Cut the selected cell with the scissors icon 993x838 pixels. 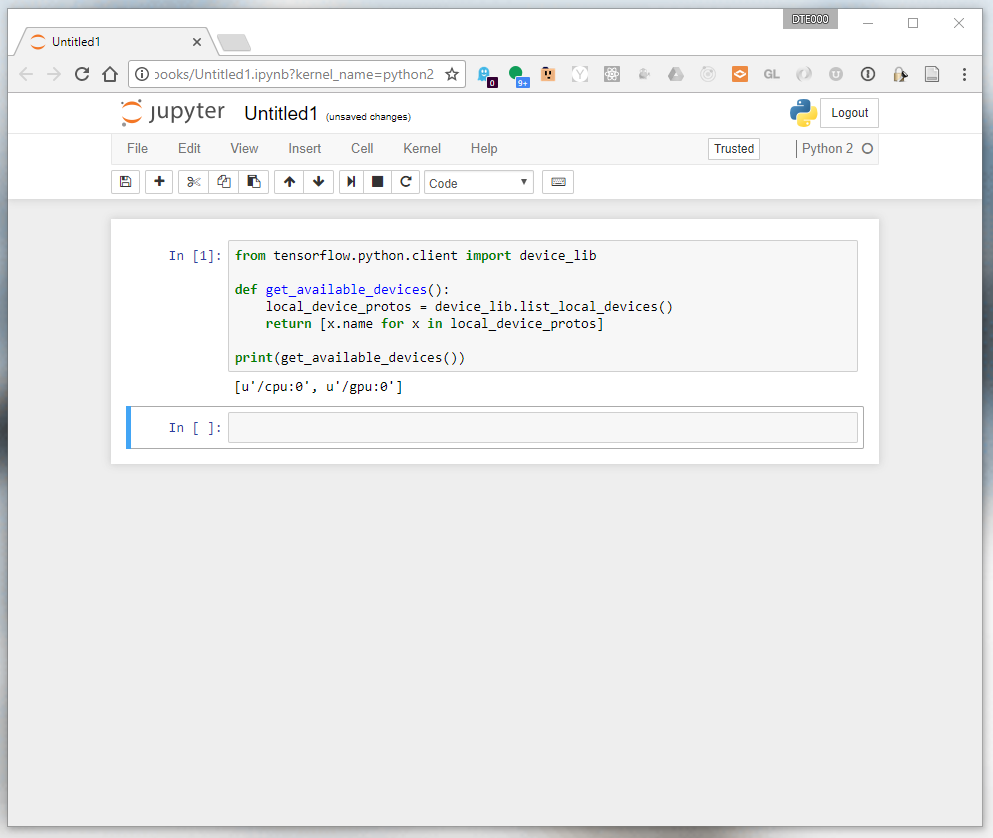pyautogui.click(x=194, y=182)
